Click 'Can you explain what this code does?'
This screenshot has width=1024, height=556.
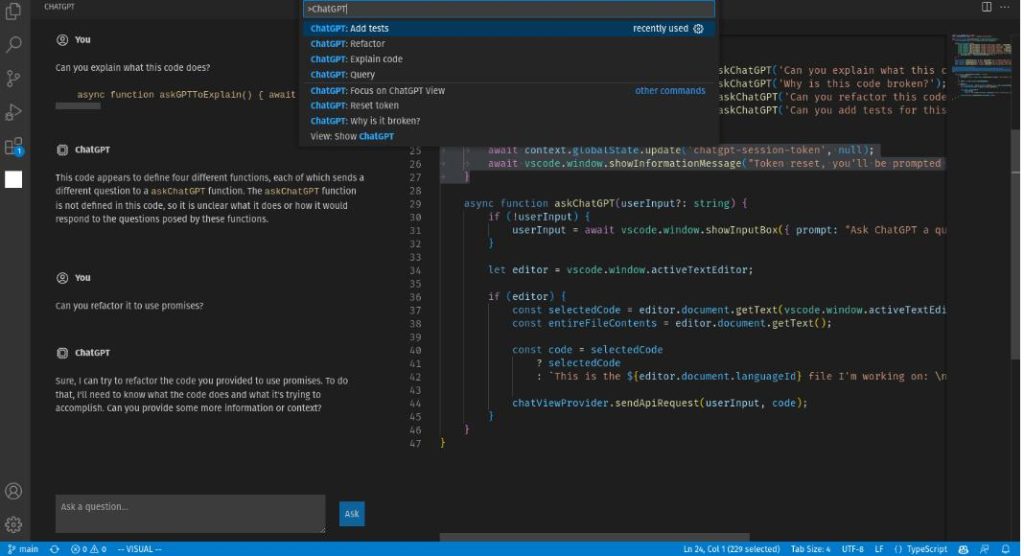[133, 67]
